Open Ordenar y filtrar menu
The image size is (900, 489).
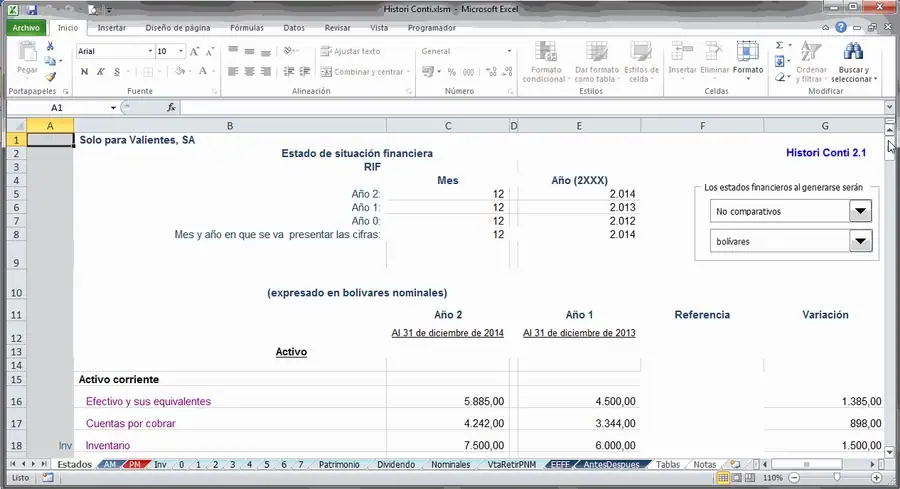[x=811, y=62]
